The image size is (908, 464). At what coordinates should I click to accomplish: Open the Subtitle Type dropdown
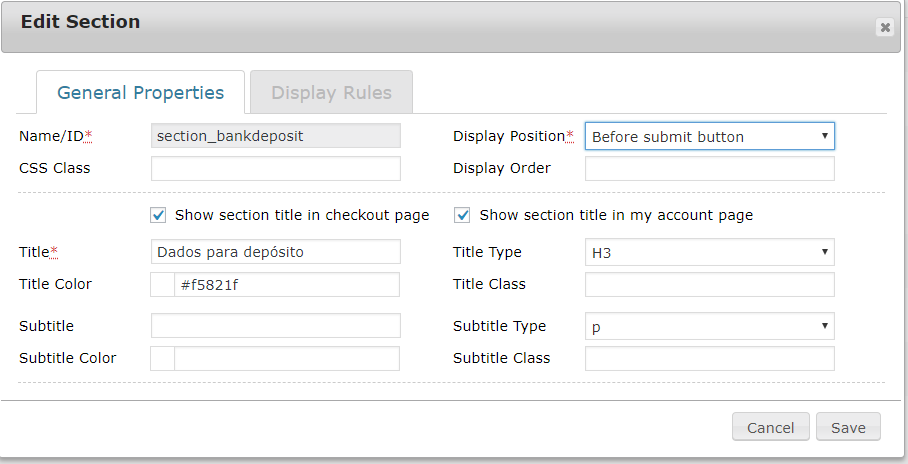pos(709,327)
